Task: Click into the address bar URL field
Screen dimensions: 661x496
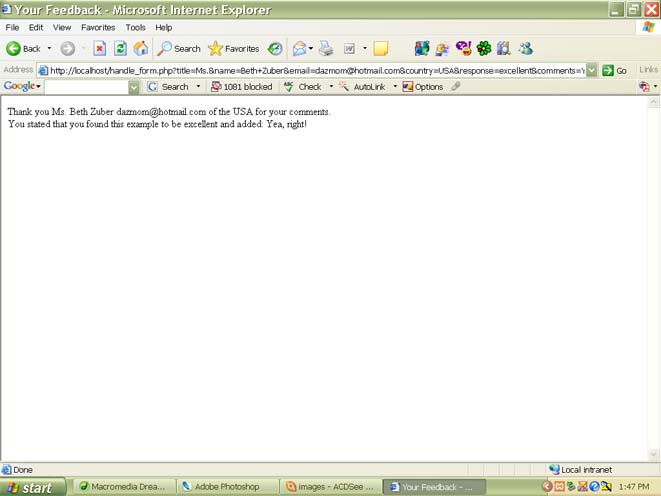Action: 312,70
